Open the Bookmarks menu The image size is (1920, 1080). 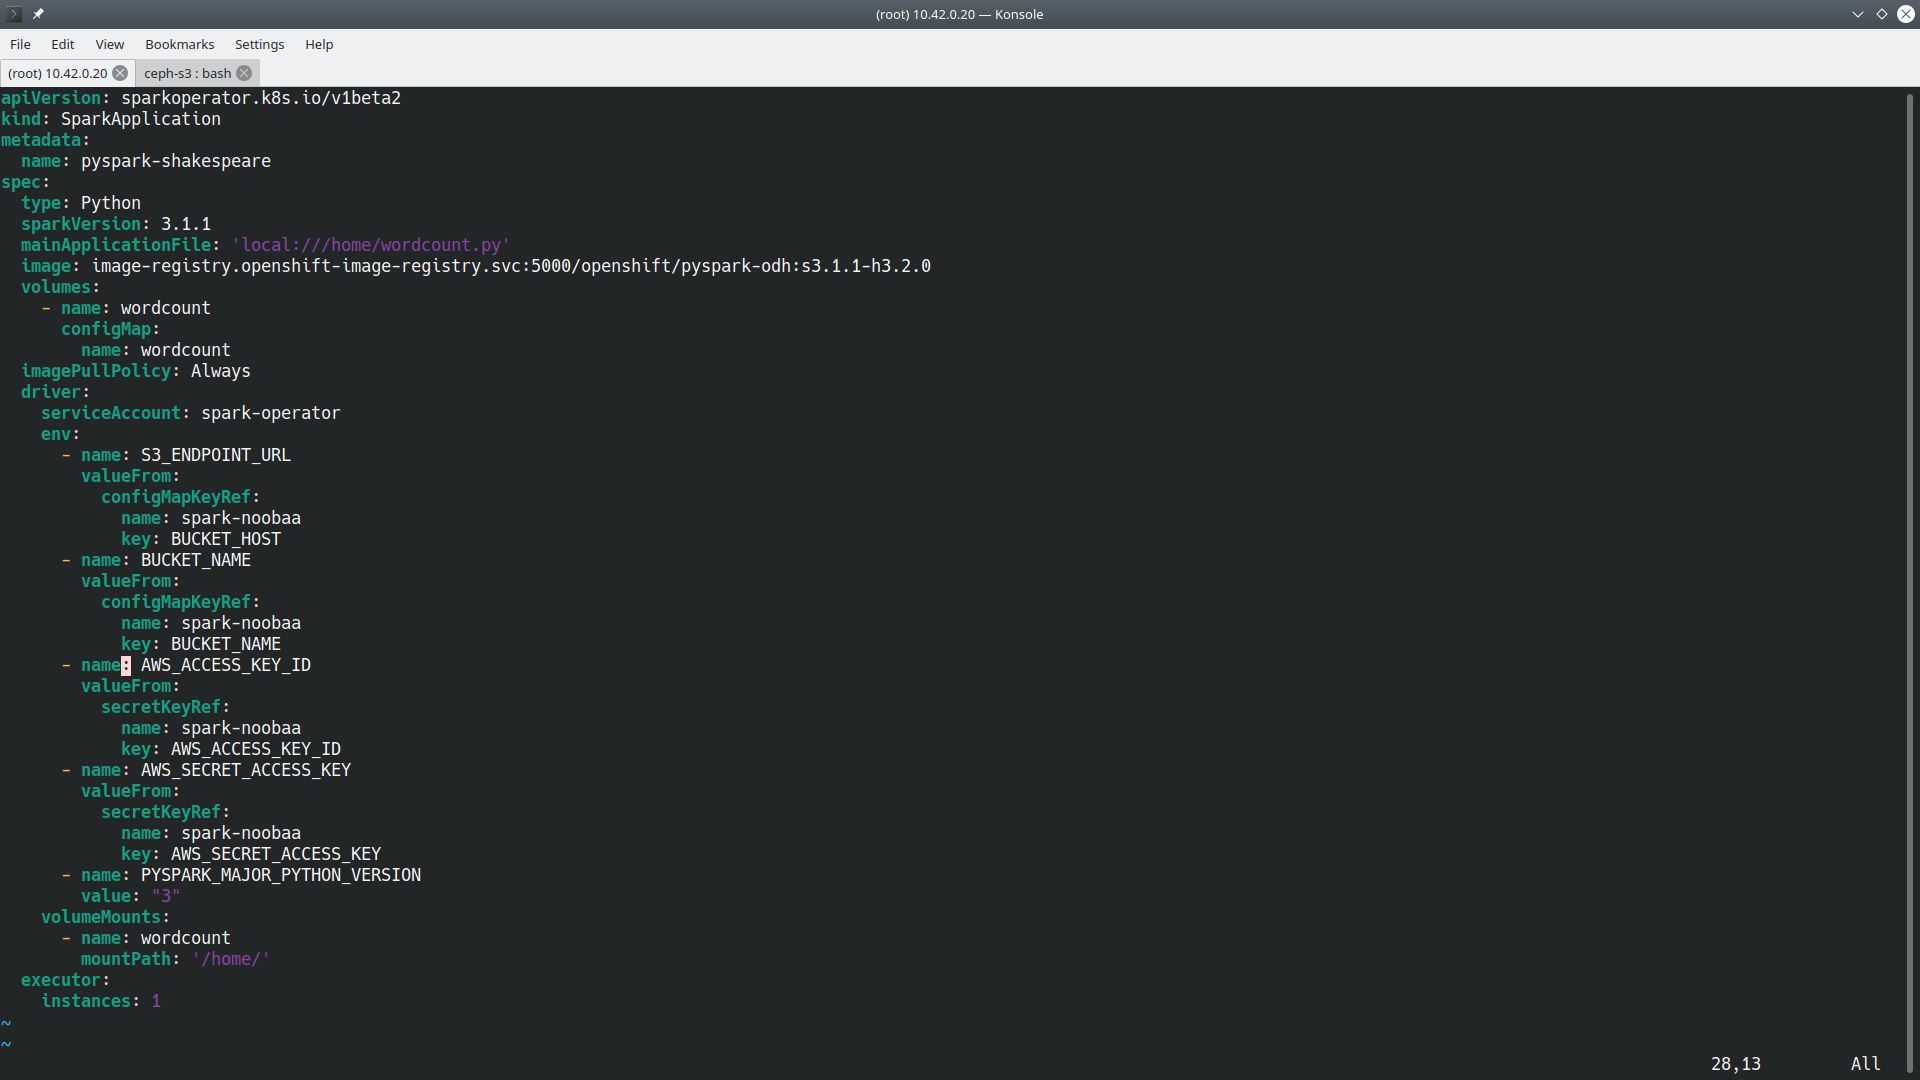179,44
